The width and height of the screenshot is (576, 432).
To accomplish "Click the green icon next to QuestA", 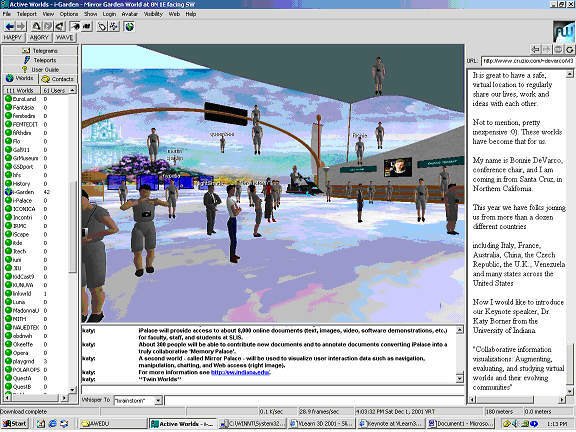I will [x=8, y=378].
